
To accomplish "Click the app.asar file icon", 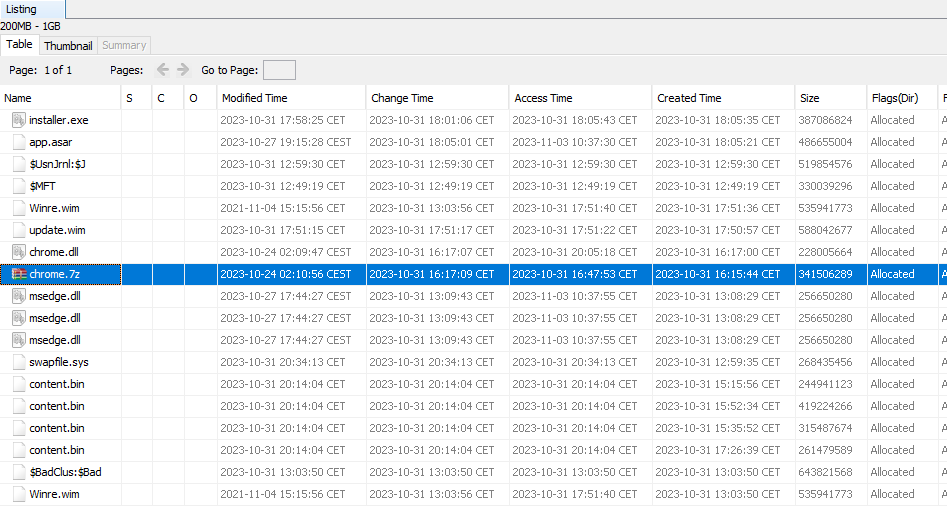I will [x=18, y=142].
